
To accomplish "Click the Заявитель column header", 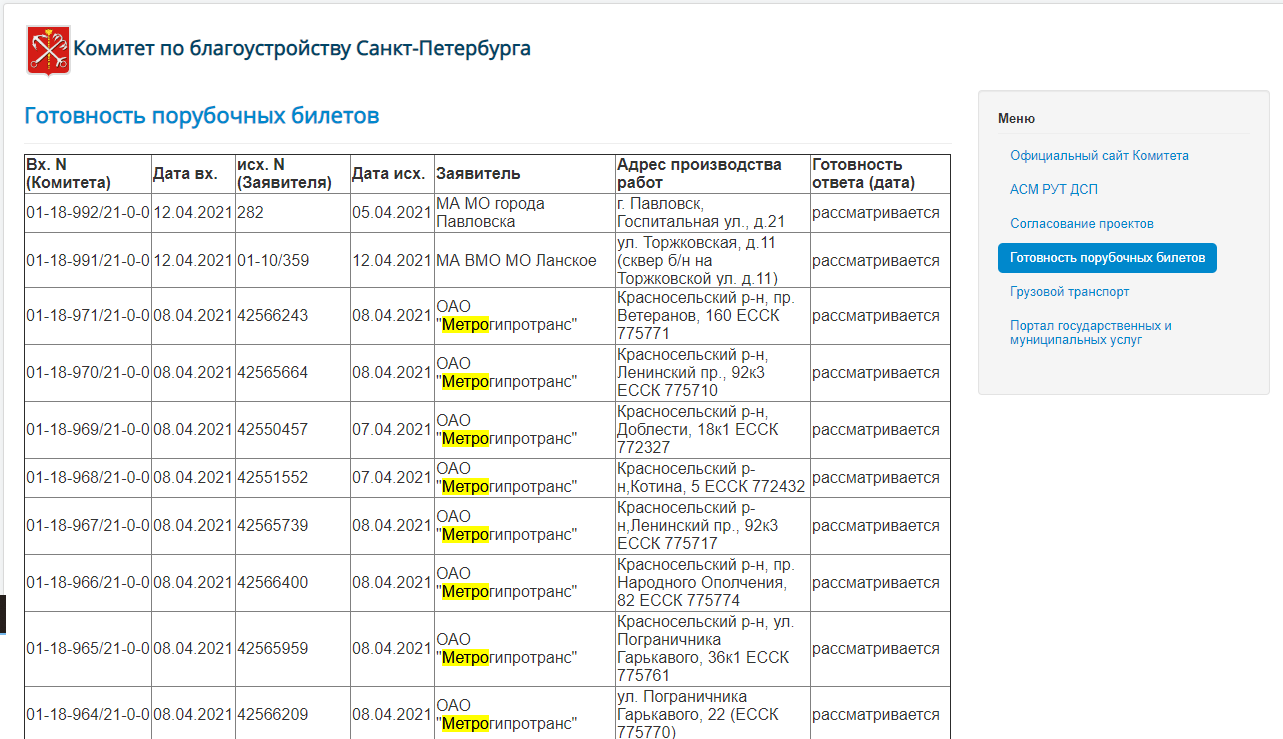I will 478,174.
